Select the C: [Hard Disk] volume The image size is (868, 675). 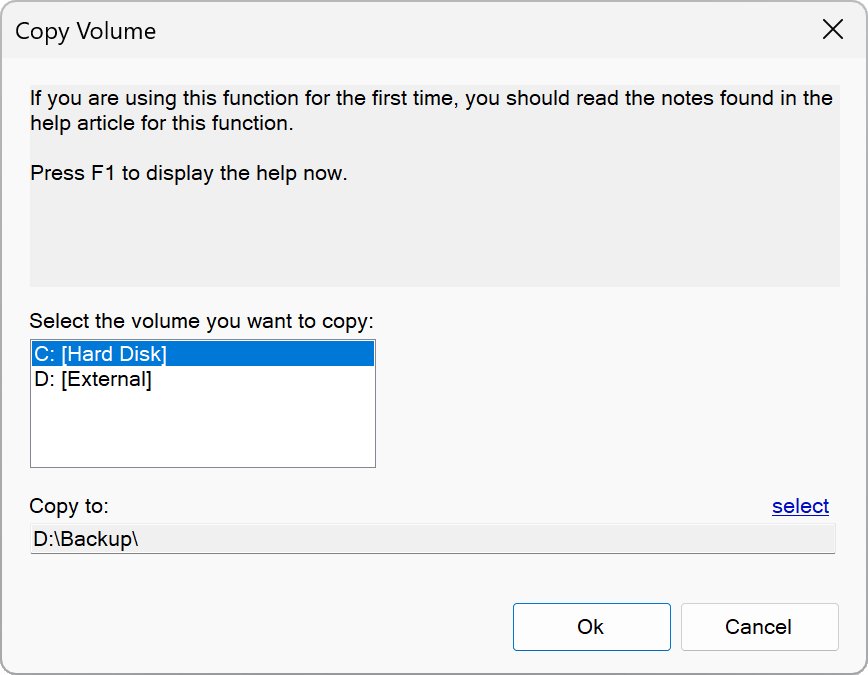(100, 353)
